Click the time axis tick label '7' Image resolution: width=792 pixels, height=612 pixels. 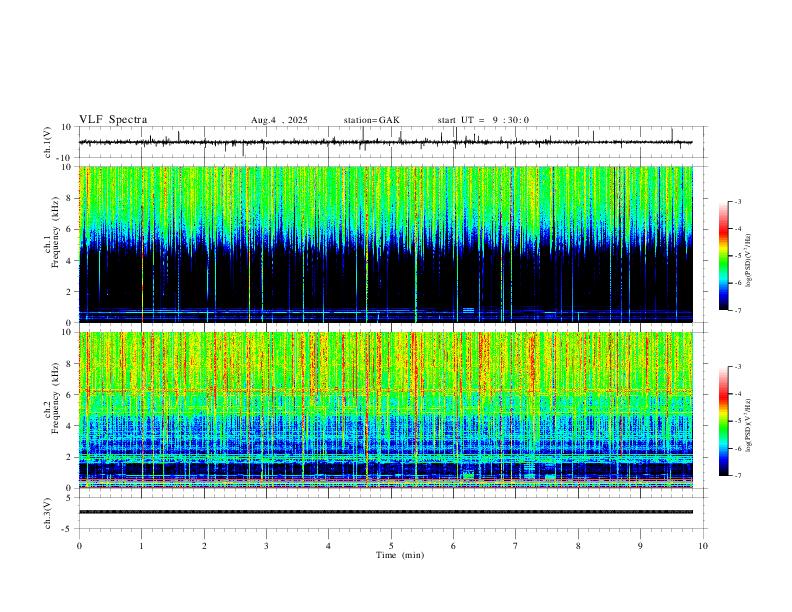click(516, 546)
